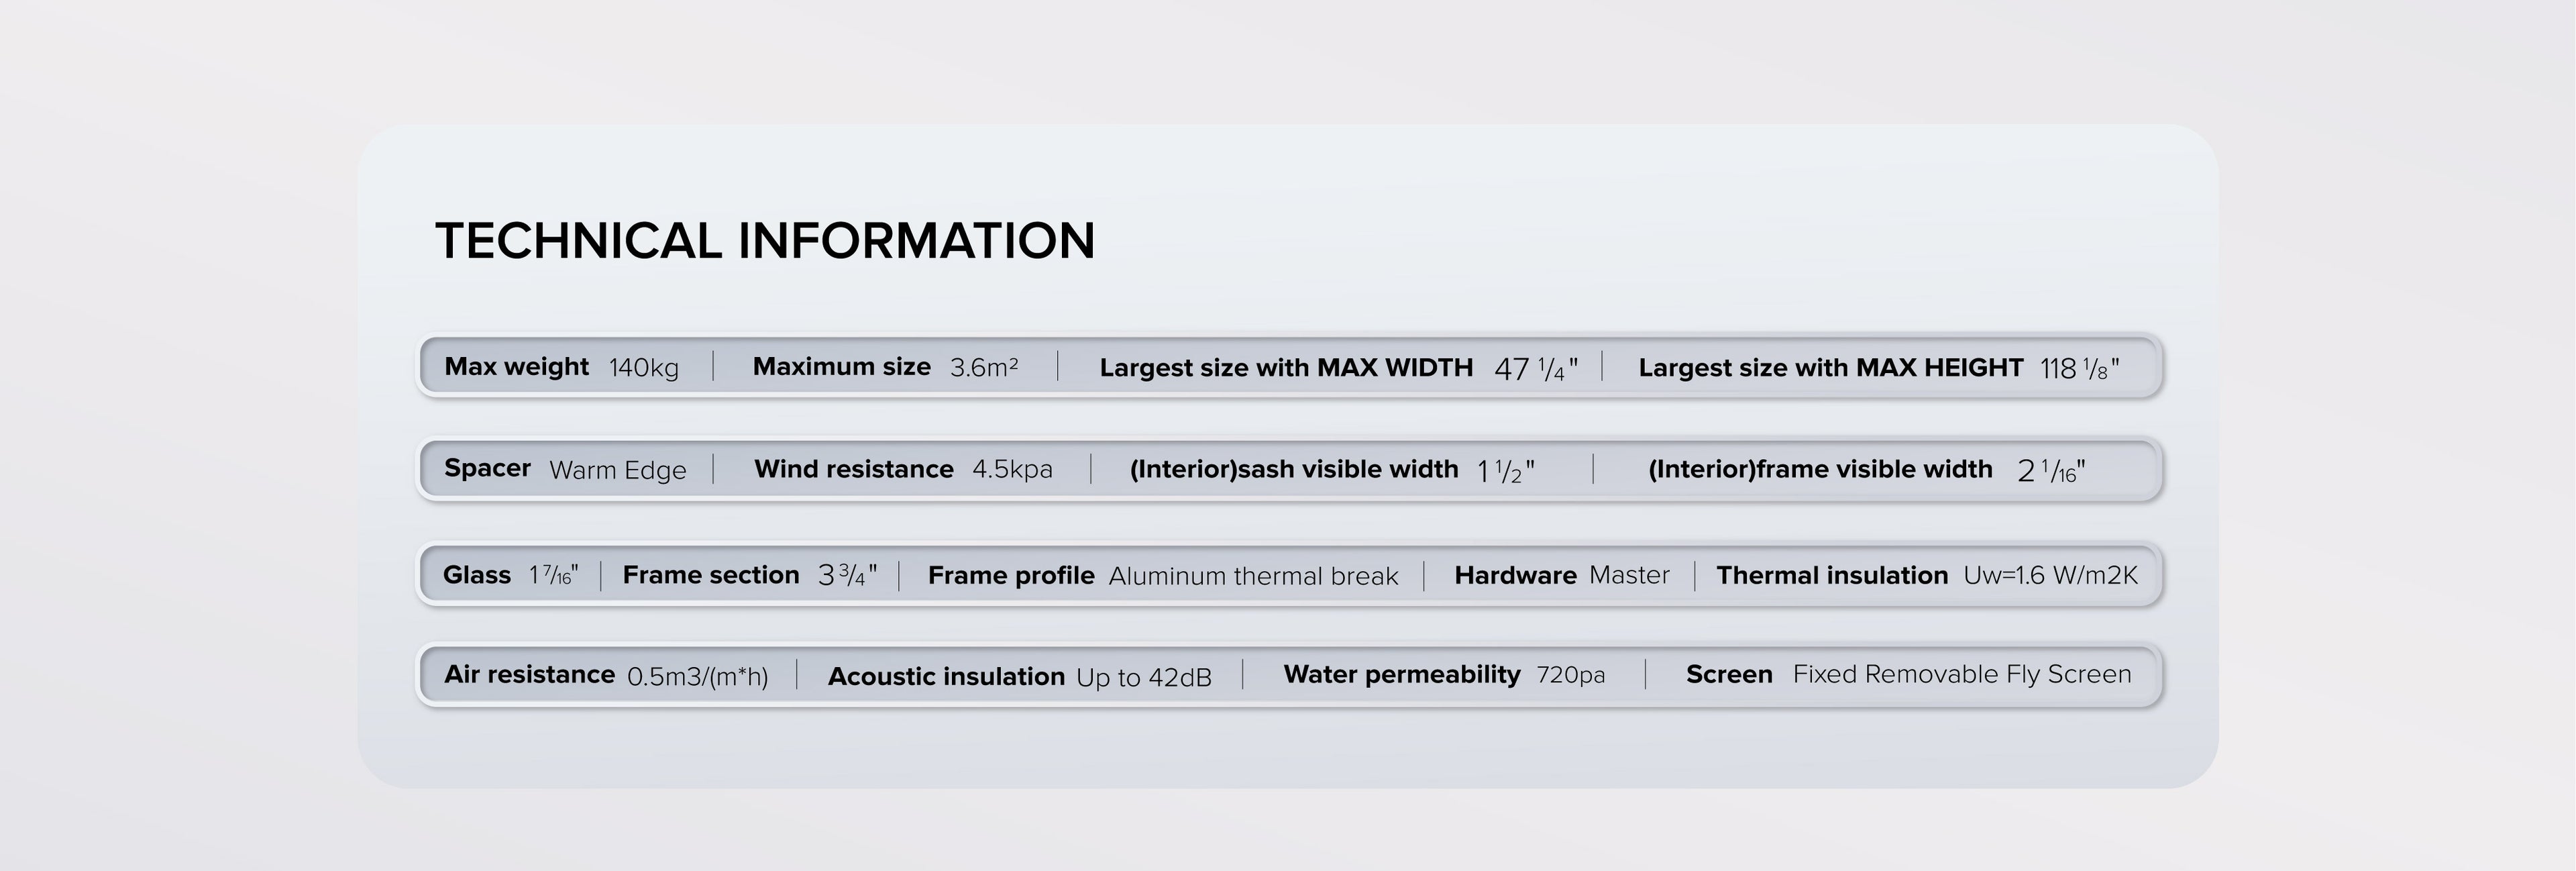Click Wind resistance 4.5kpa spec
Image resolution: width=2576 pixels, height=871 pixels.
pos(903,469)
